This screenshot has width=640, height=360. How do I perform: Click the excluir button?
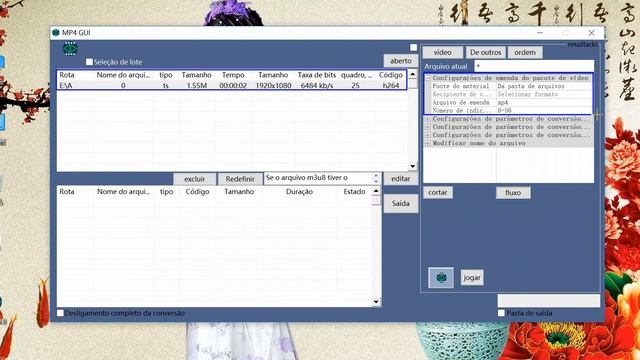point(194,179)
